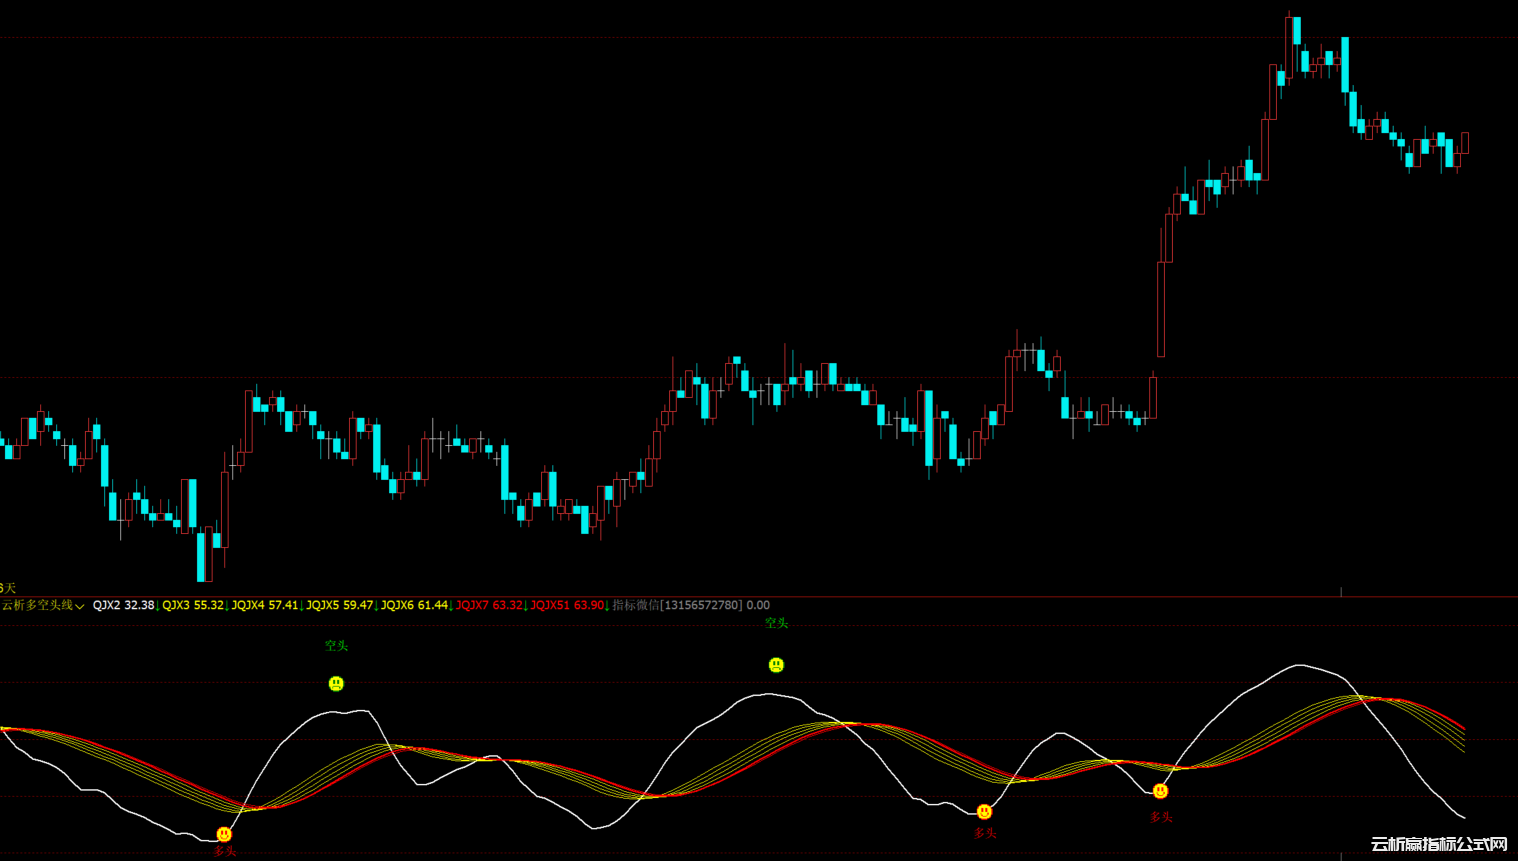Image resolution: width=1518 pixels, height=861 pixels.
Task: Click the last red candlestick on the chart
Action: point(1464,142)
